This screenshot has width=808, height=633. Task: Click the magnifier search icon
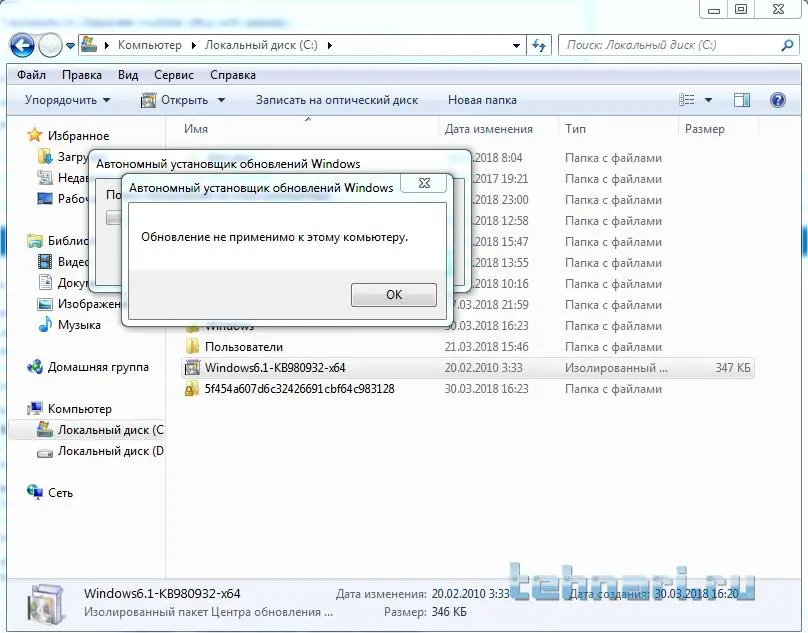tap(786, 45)
